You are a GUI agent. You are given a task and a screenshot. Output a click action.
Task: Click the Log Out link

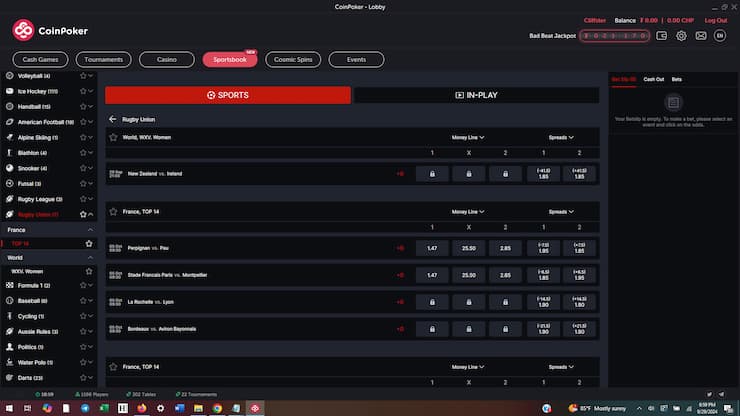[715, 20]
